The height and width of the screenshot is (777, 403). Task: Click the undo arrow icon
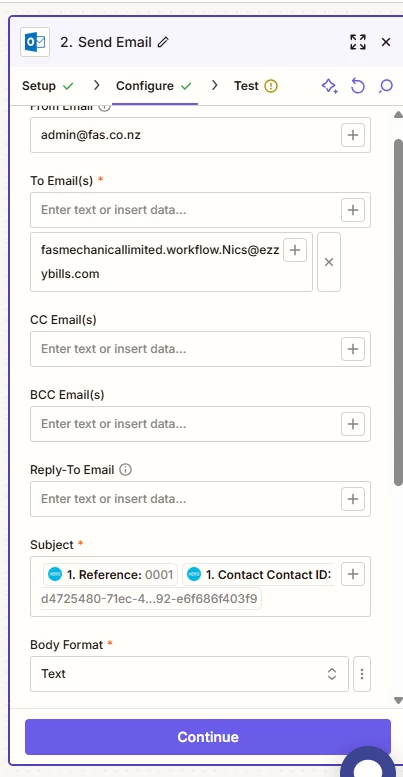tap(357, 86)
